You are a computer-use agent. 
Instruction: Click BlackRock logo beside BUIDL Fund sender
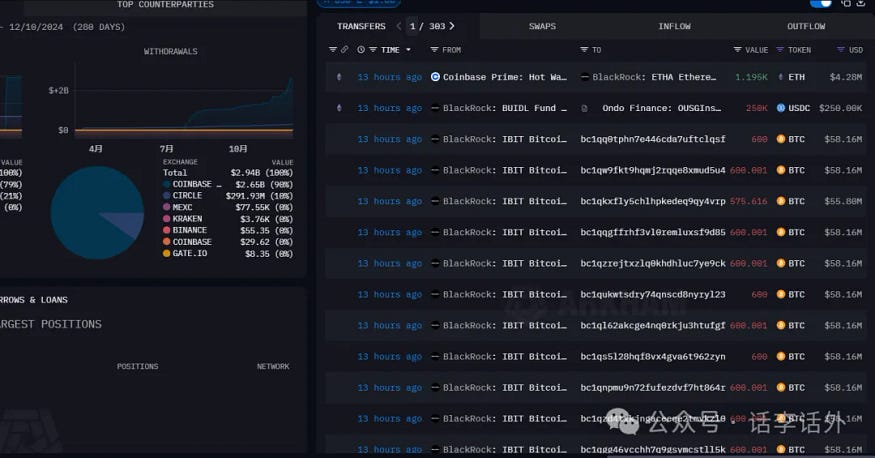pyautogui.click(x=435, y=108)
